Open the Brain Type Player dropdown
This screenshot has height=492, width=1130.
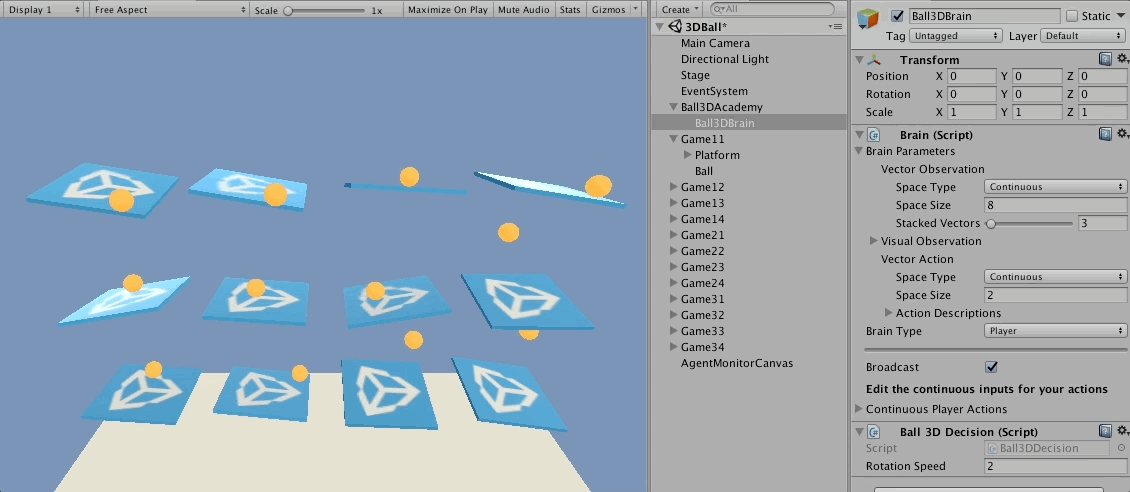point(1055,331)
